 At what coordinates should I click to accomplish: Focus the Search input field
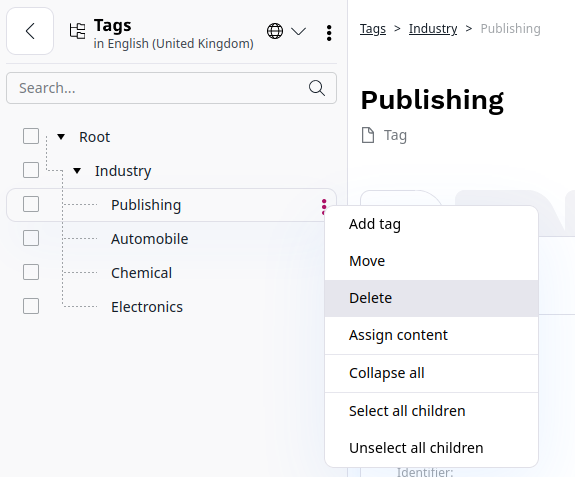(171, 88)
